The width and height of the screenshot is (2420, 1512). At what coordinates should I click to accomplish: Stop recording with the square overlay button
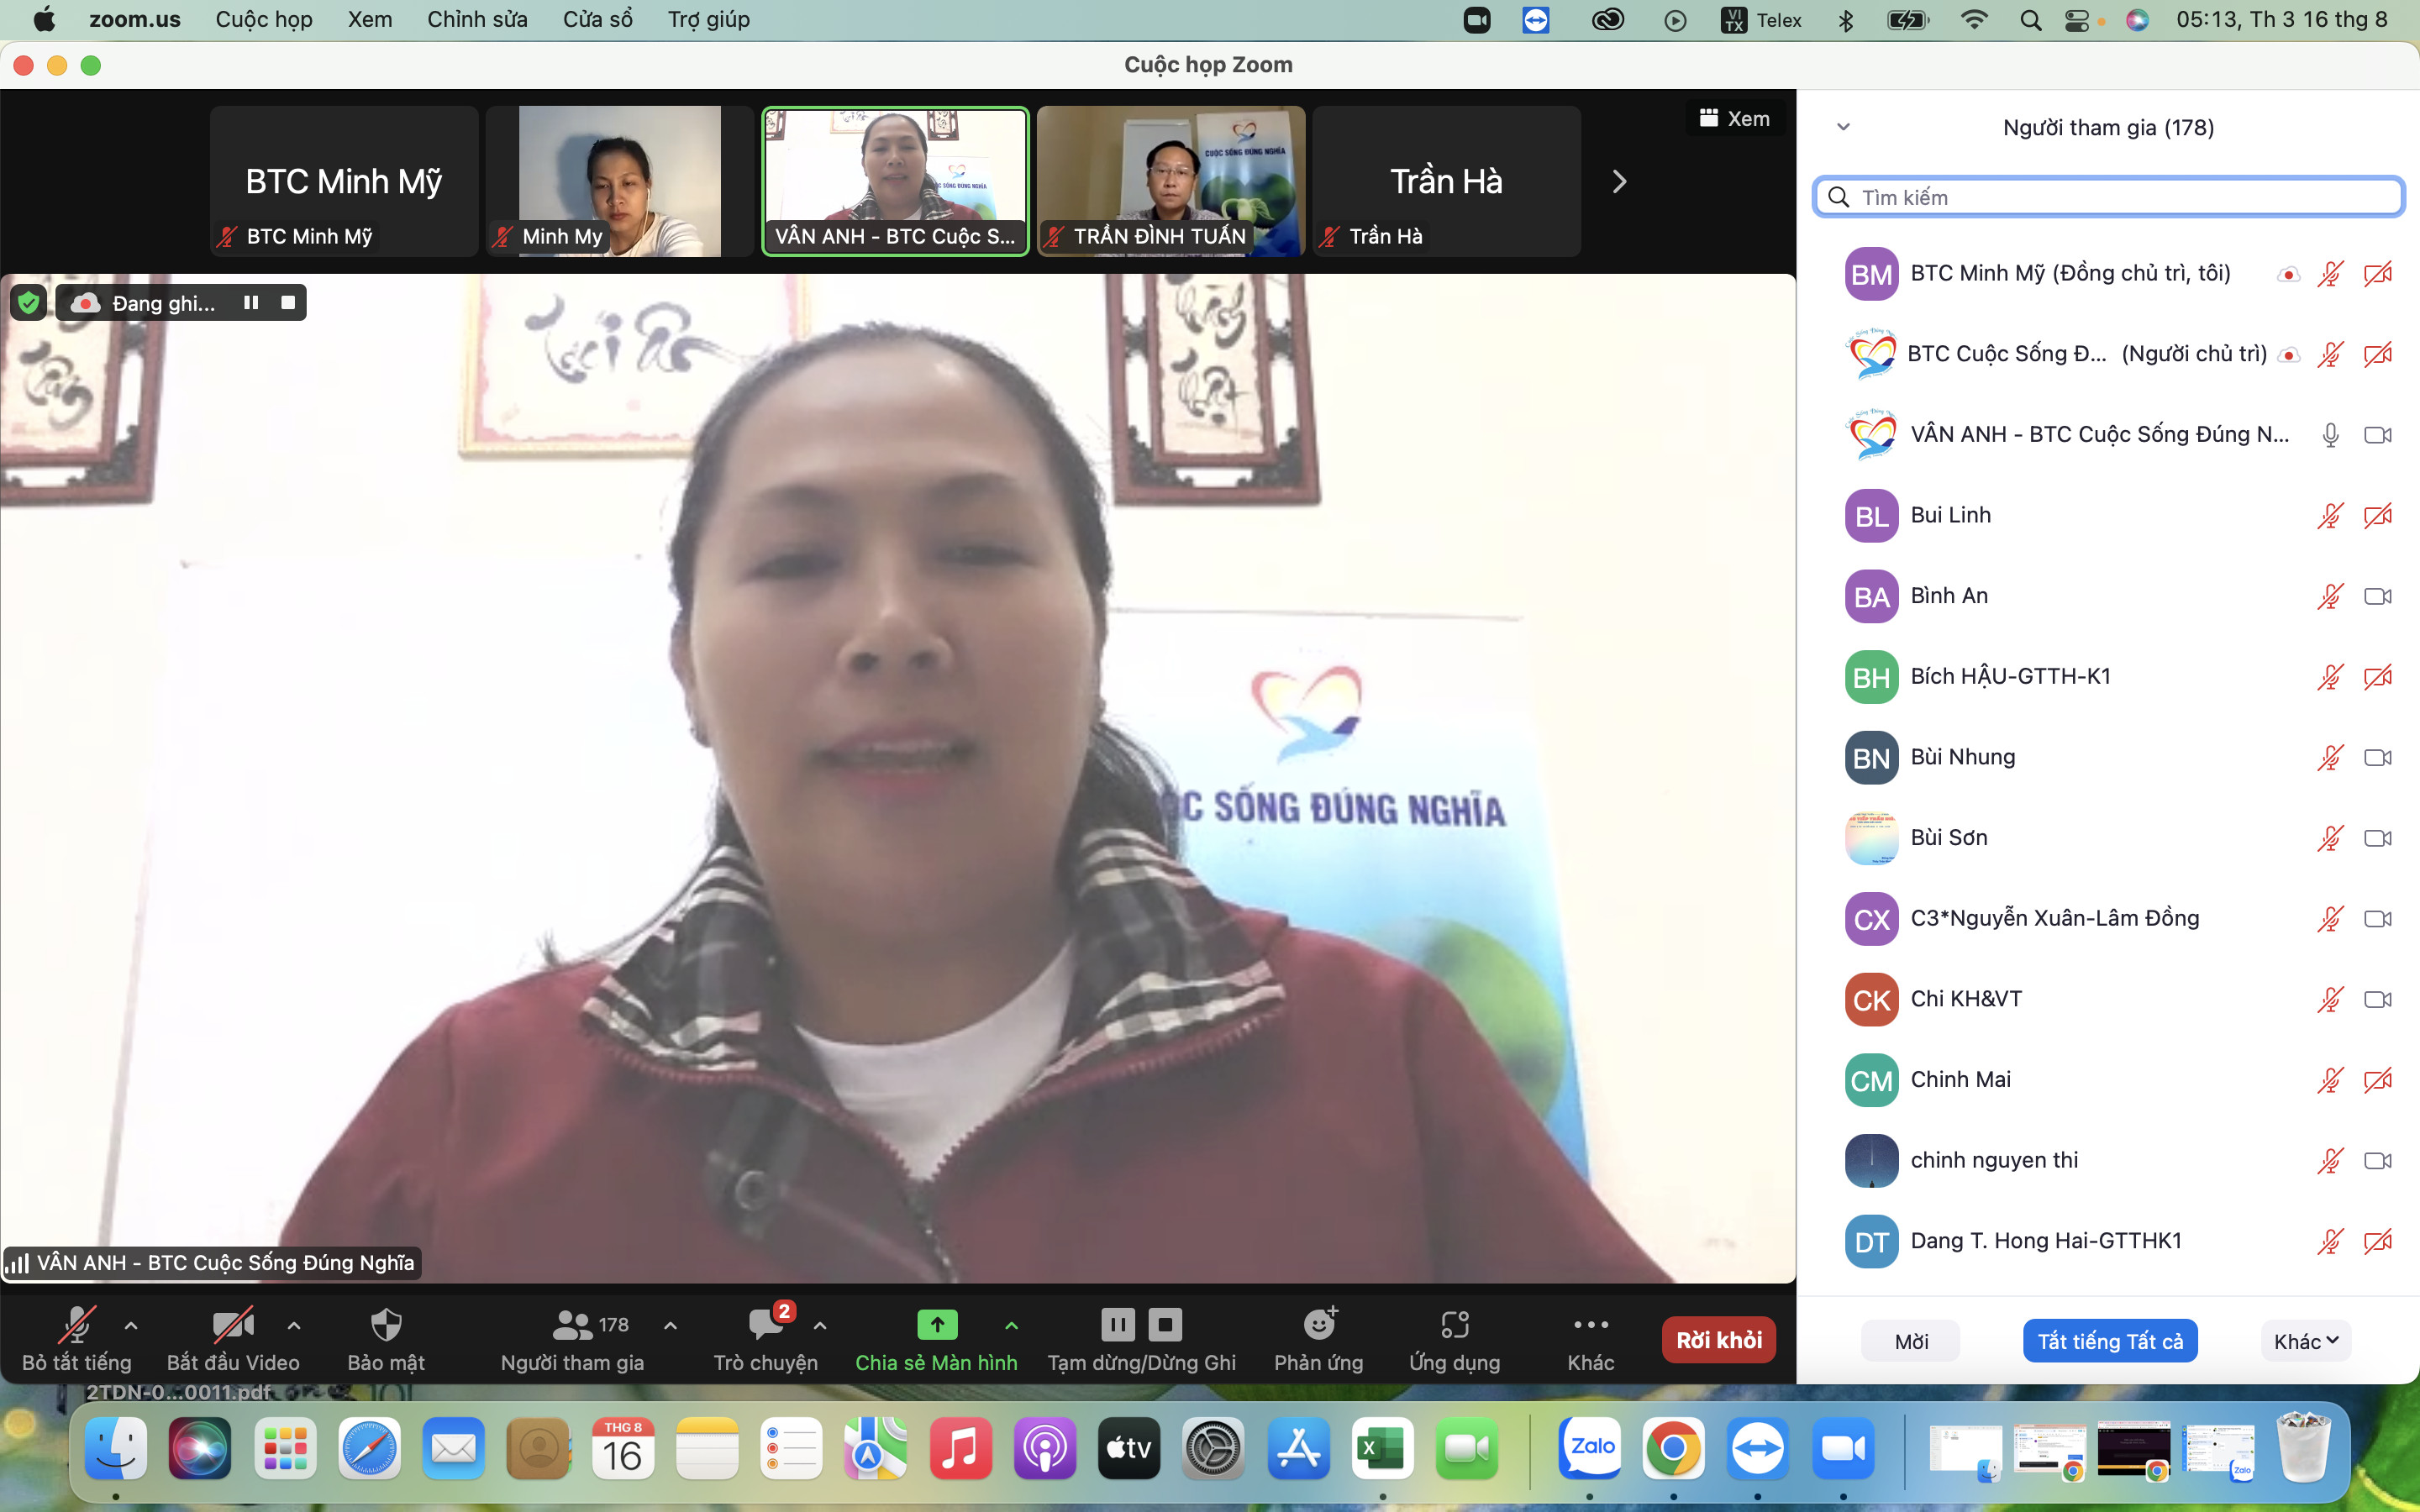(x=288, y=303)
